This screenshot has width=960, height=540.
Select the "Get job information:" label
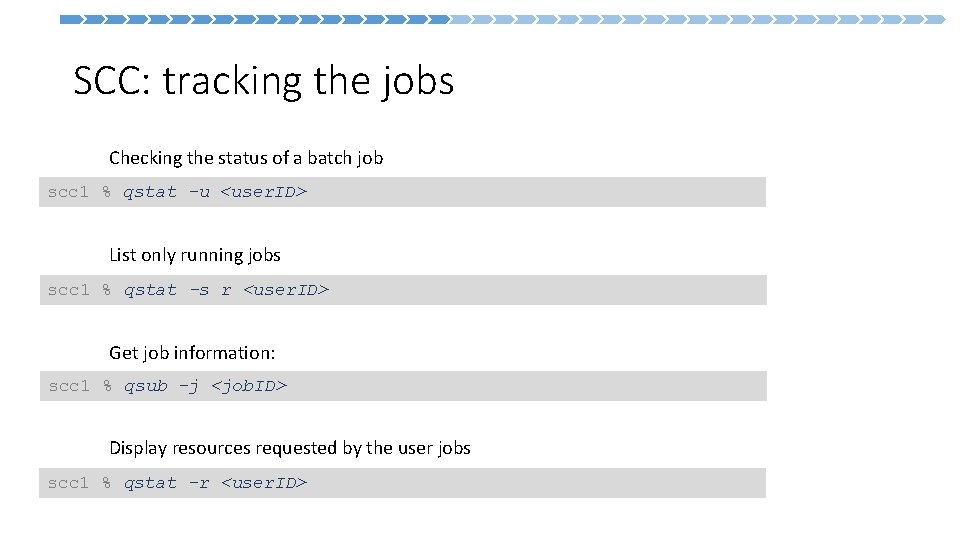click(x=191, y=352)
